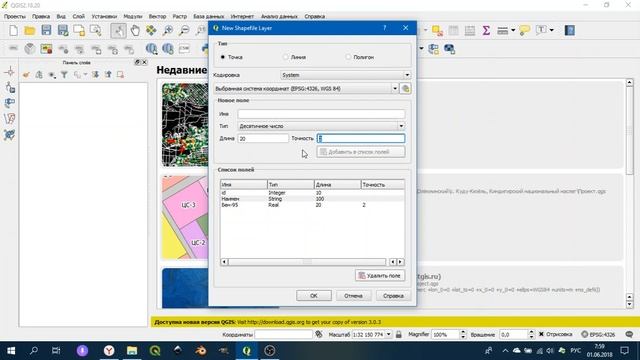Select the Real type field row

coord(312,205)
